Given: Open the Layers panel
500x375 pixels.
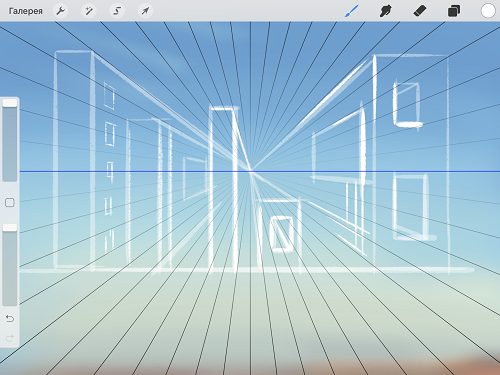Looking at the screenshot, I should click(x=454, y=11).
